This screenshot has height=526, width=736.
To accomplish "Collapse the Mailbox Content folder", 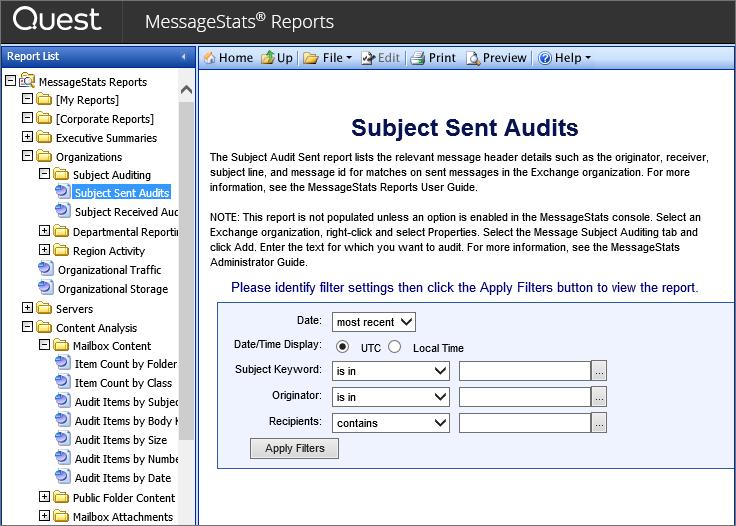I will (x=45, y=345).
